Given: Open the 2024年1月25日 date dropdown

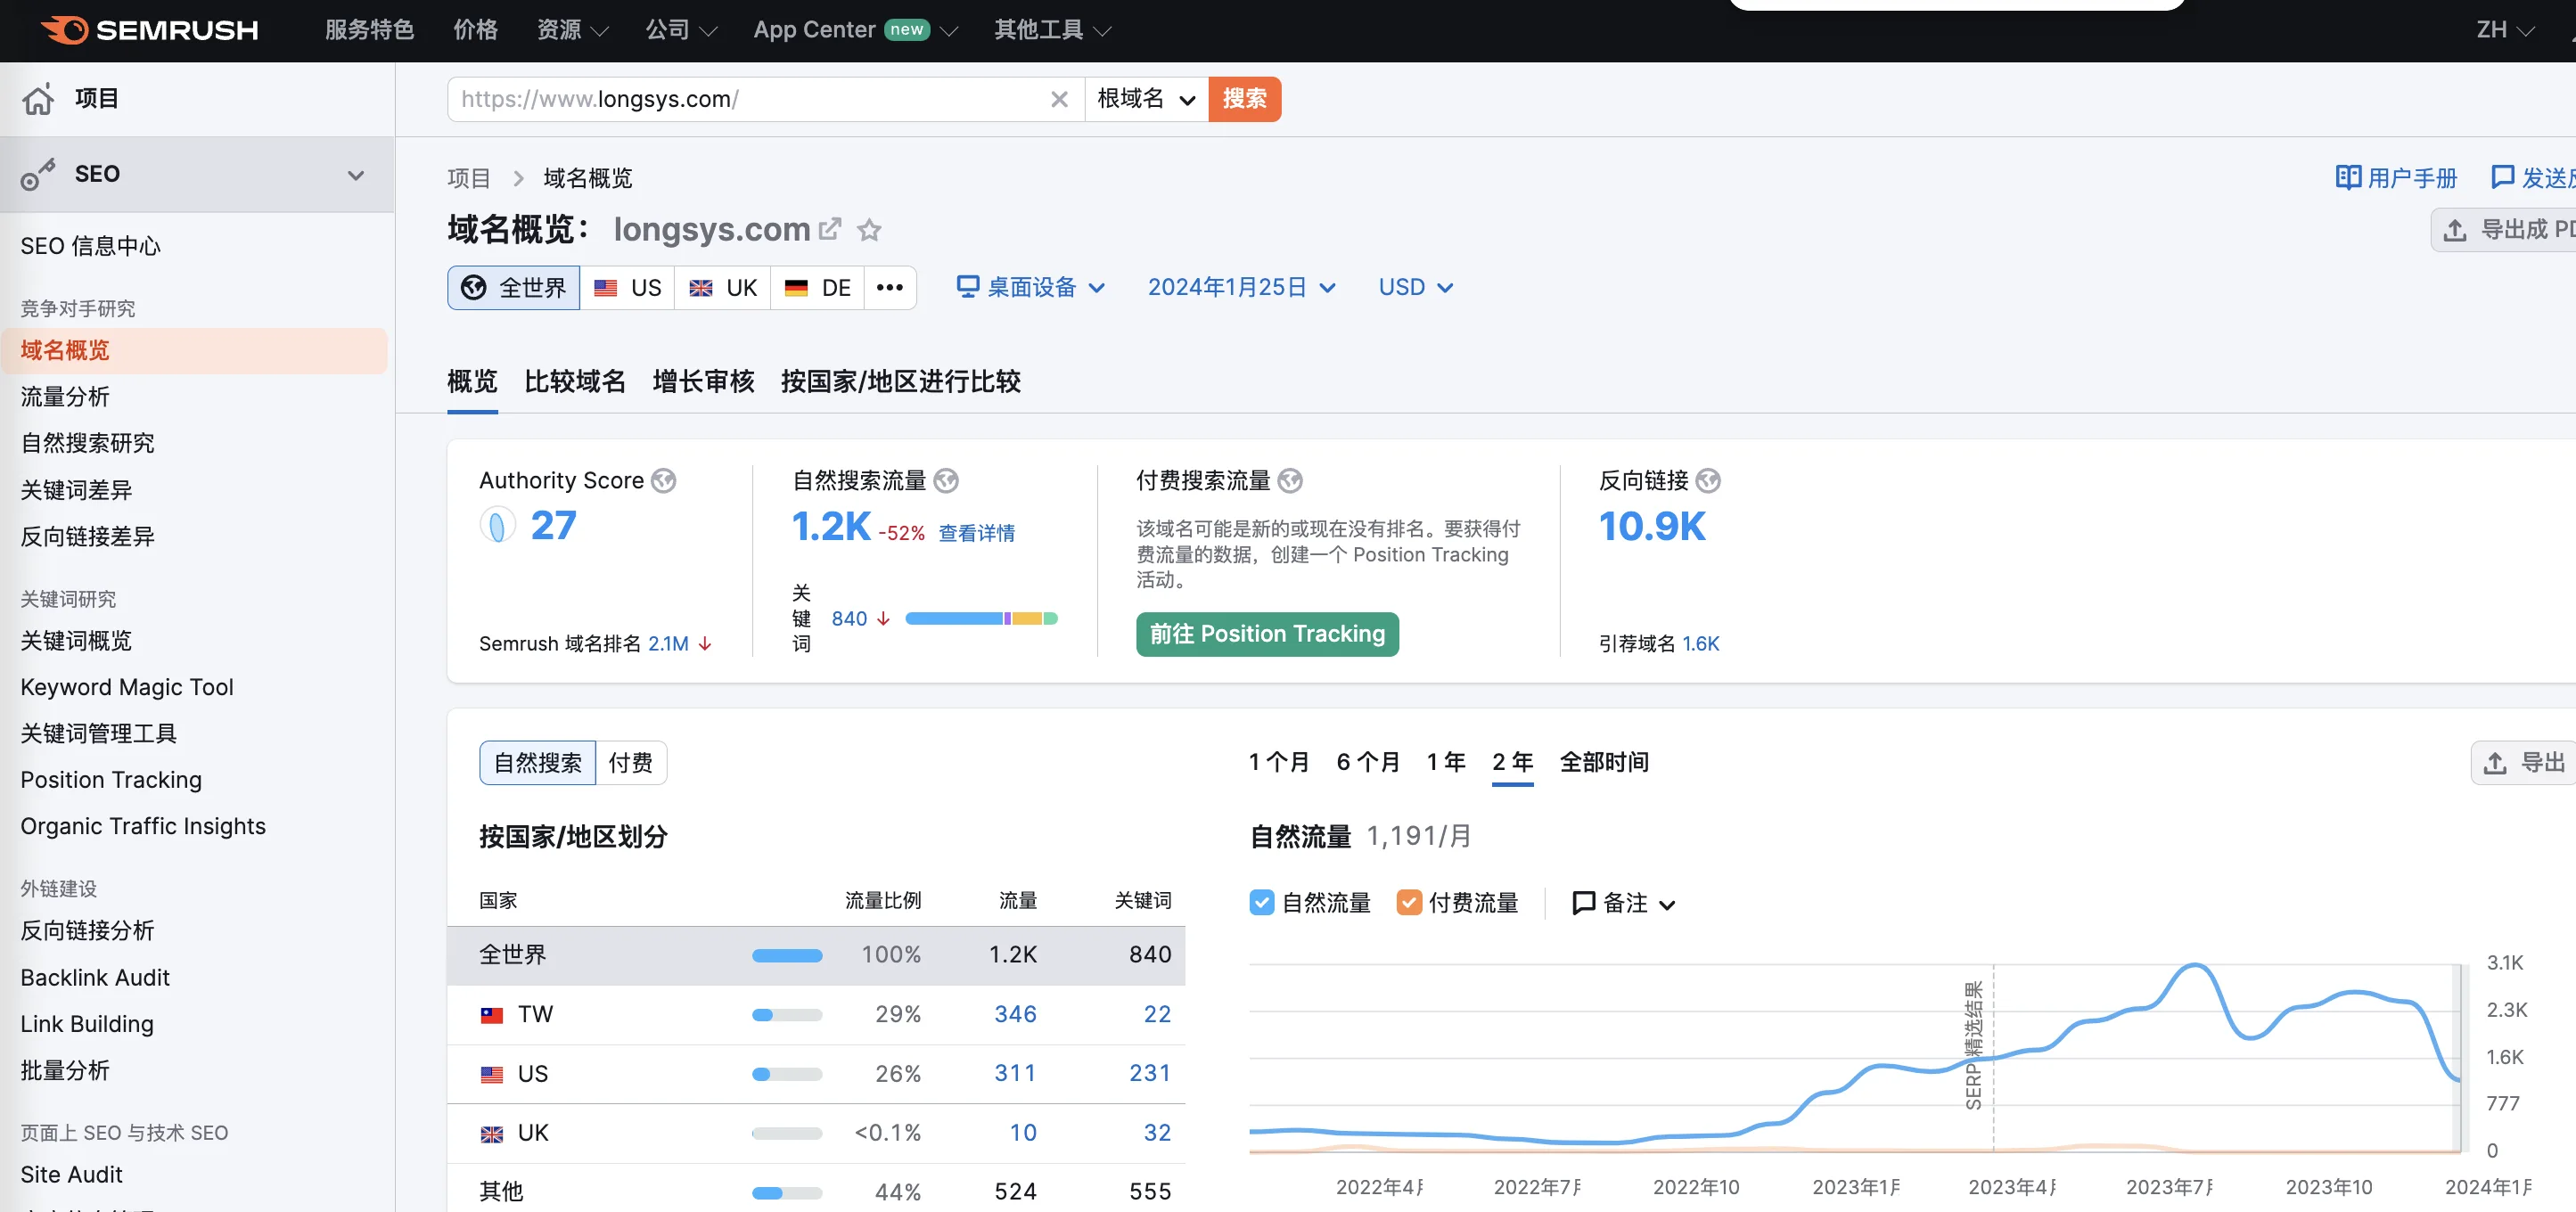Looking at the screenshot, I should (1241, 287).
